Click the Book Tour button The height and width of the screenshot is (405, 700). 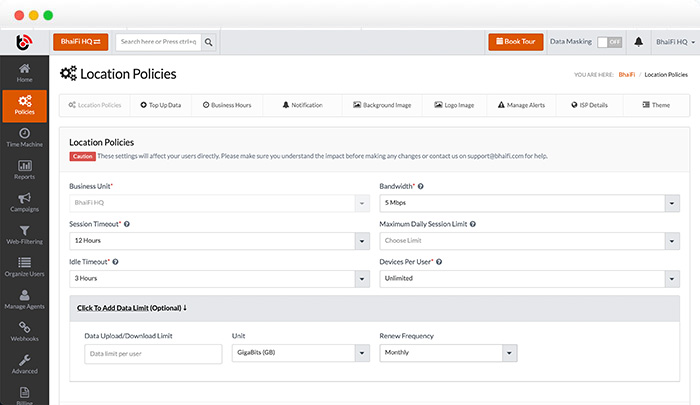coord(515,42)
